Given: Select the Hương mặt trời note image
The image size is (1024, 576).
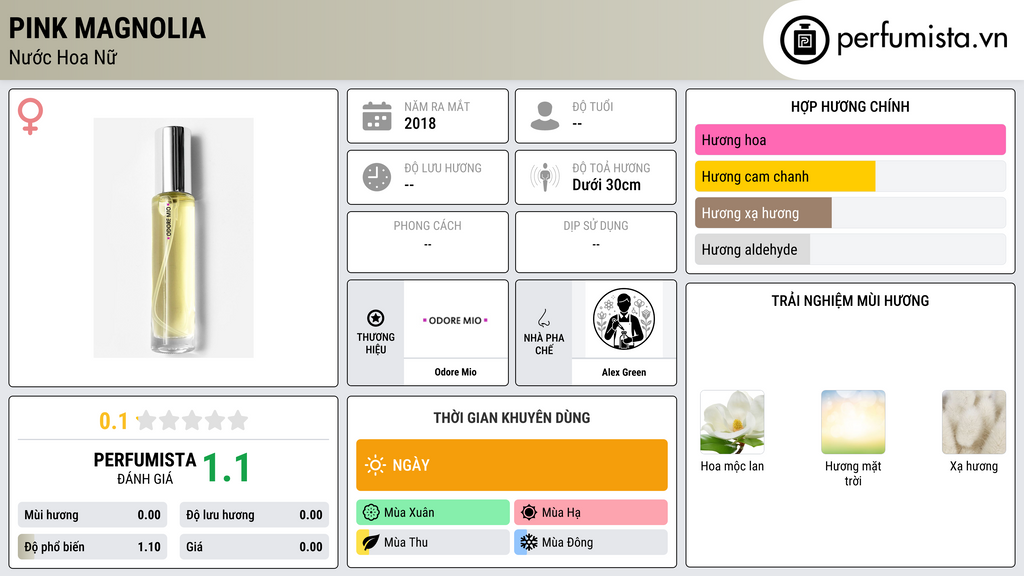Looking at the screenshot, I should point(853,422).
